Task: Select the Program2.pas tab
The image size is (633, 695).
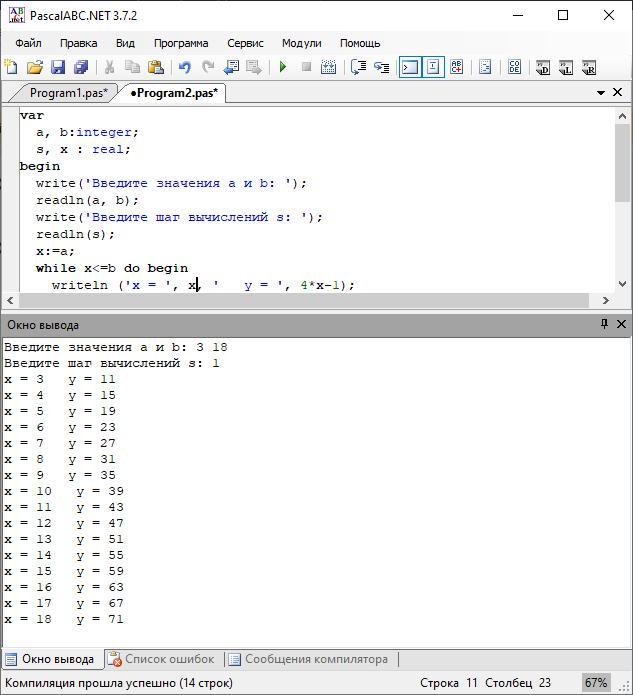Action: [x=174, y=93]
